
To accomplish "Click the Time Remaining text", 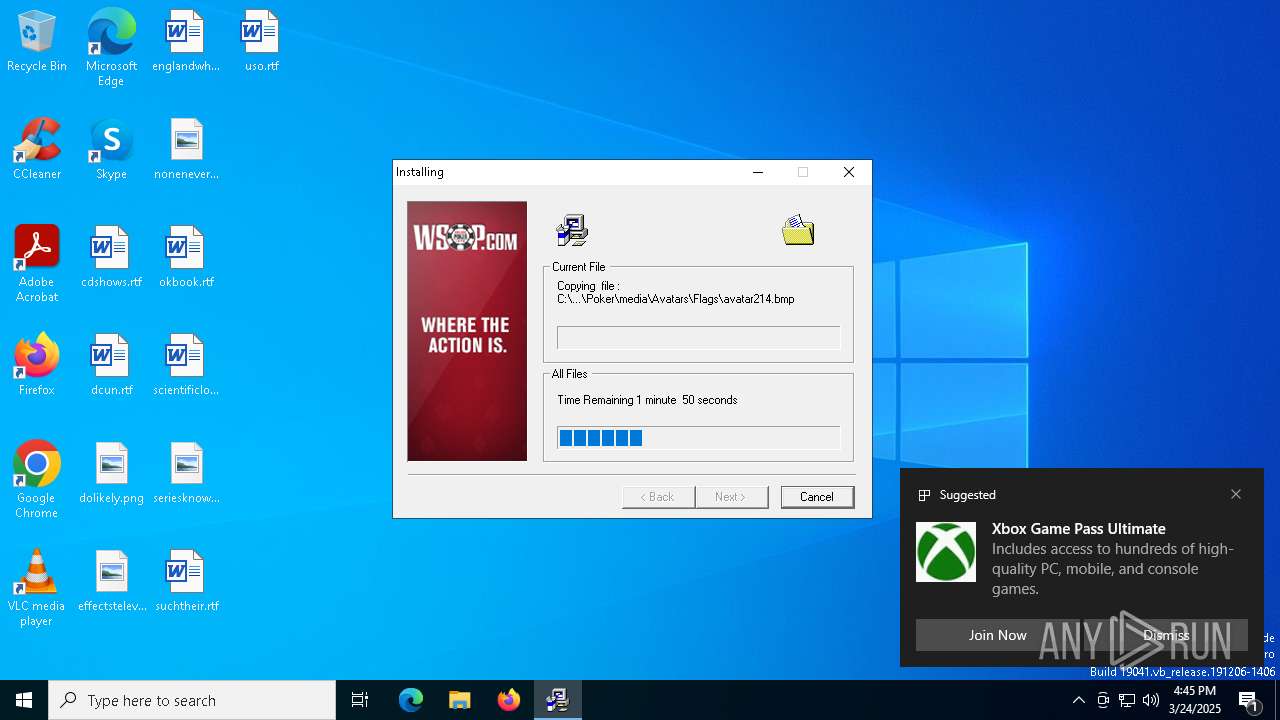I will tap(647, 400).
